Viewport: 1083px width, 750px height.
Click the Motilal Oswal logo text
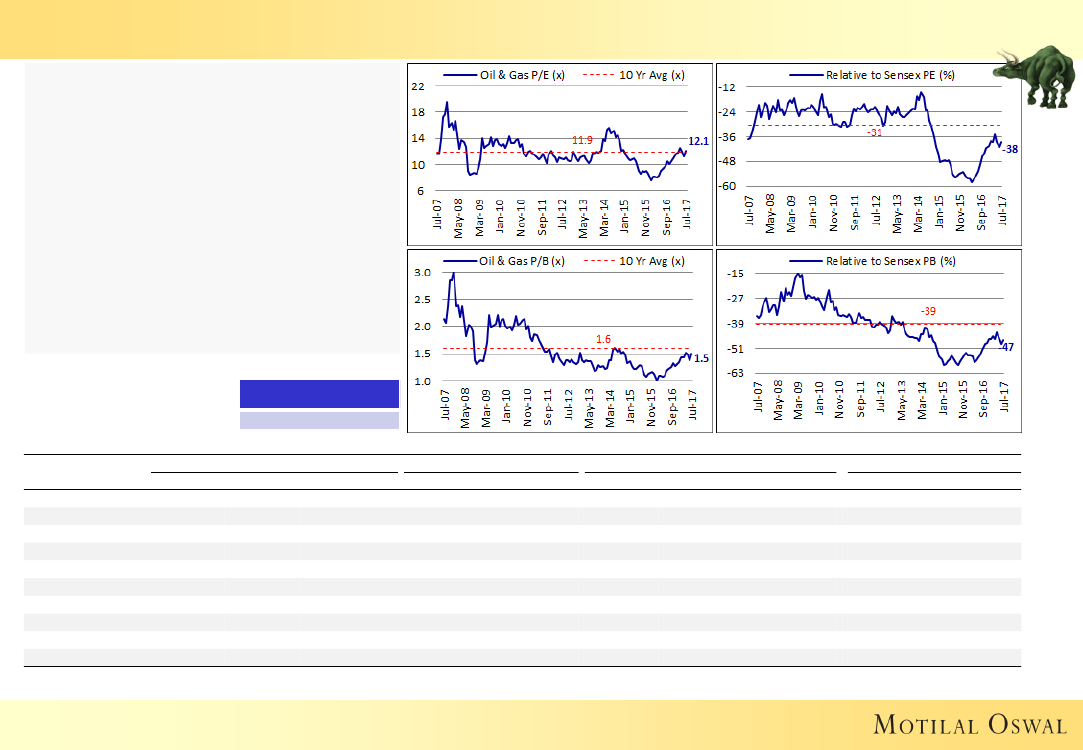click(x=970, y=724)
